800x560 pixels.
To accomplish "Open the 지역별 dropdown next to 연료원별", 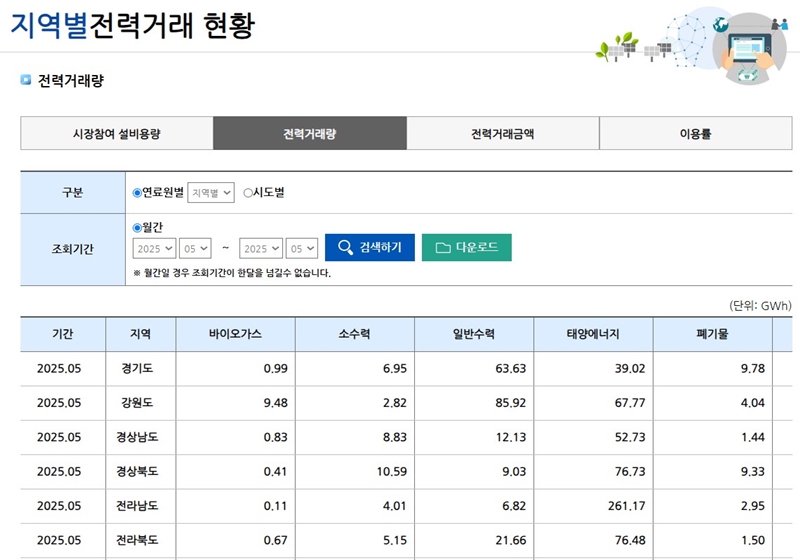I will pos(211,193).
